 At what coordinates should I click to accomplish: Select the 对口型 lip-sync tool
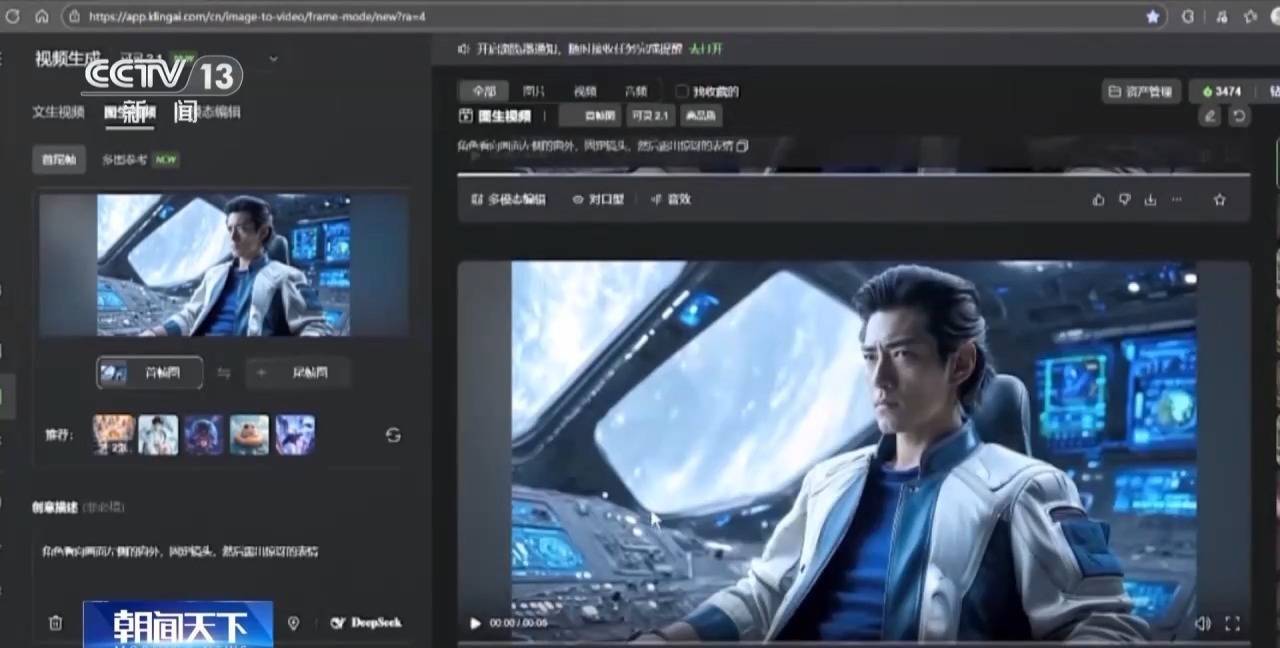598,199
